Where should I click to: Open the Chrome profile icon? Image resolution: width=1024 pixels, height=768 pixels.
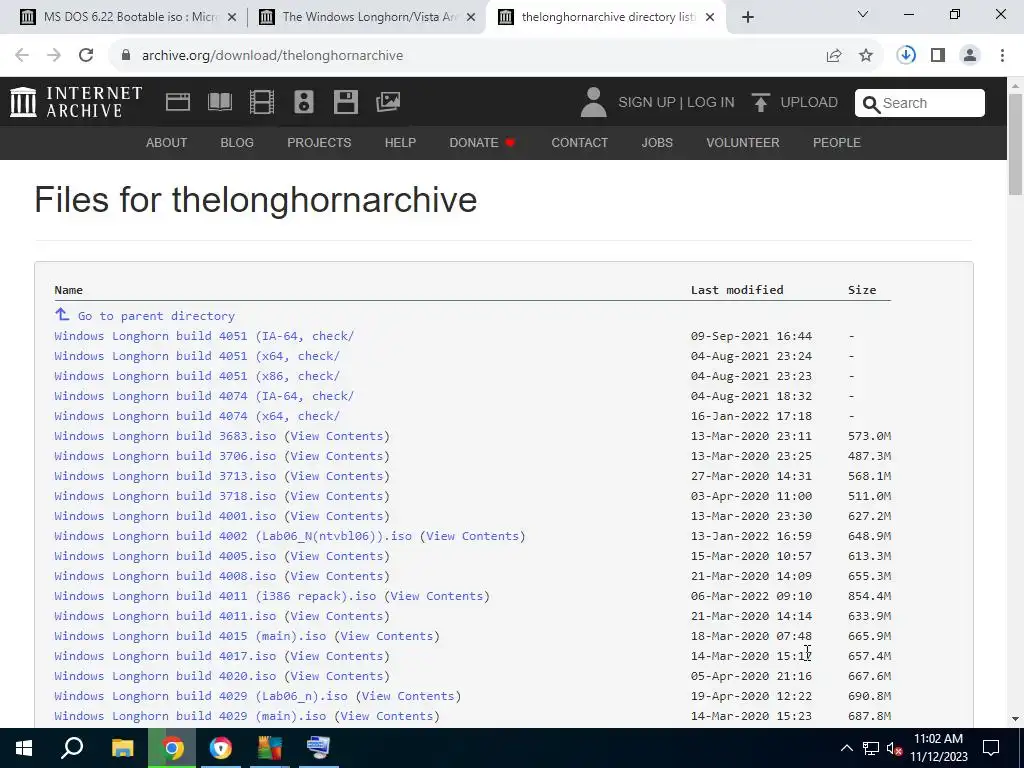(970, 56)
